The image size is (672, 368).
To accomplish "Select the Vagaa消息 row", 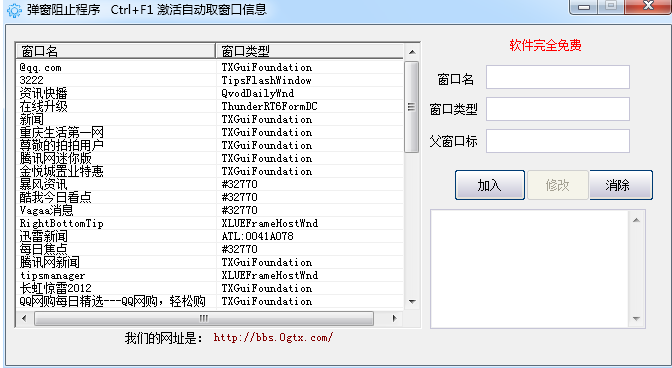I will (x=210, y=210).
